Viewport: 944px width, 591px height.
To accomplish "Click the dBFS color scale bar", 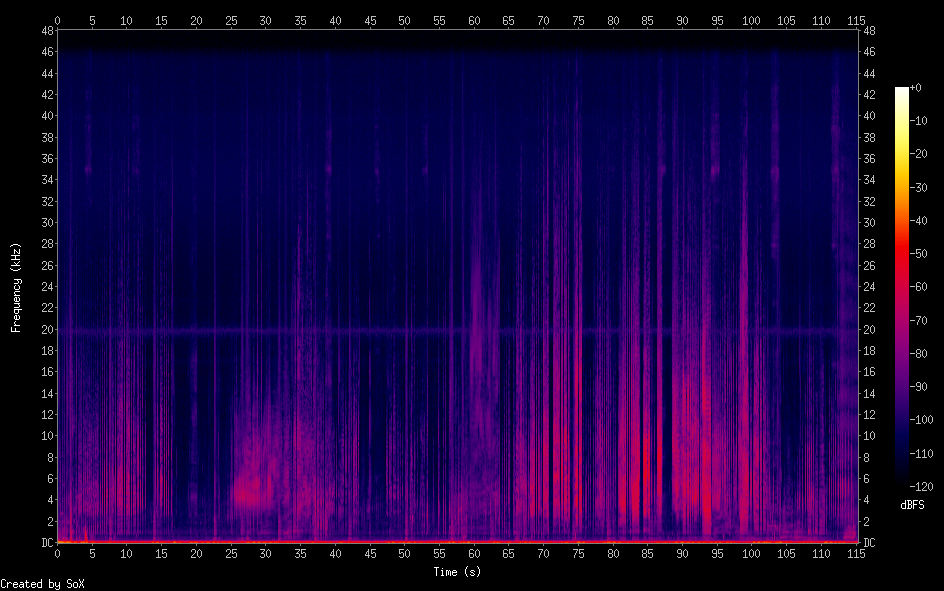I will [902, 287].
